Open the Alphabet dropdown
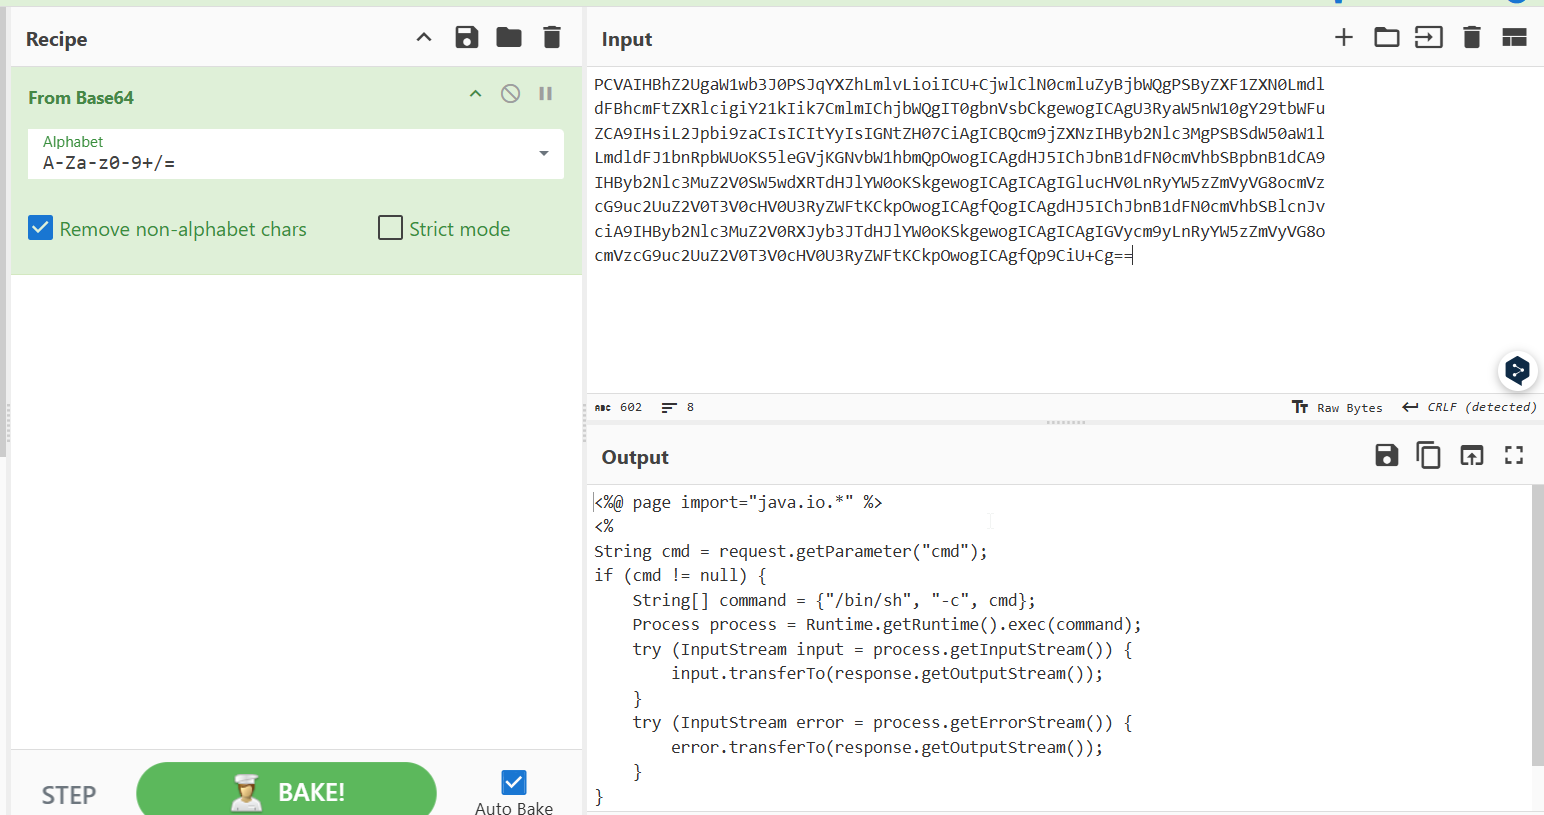The width and height of the screenshot is (1544, 815). 544,154
